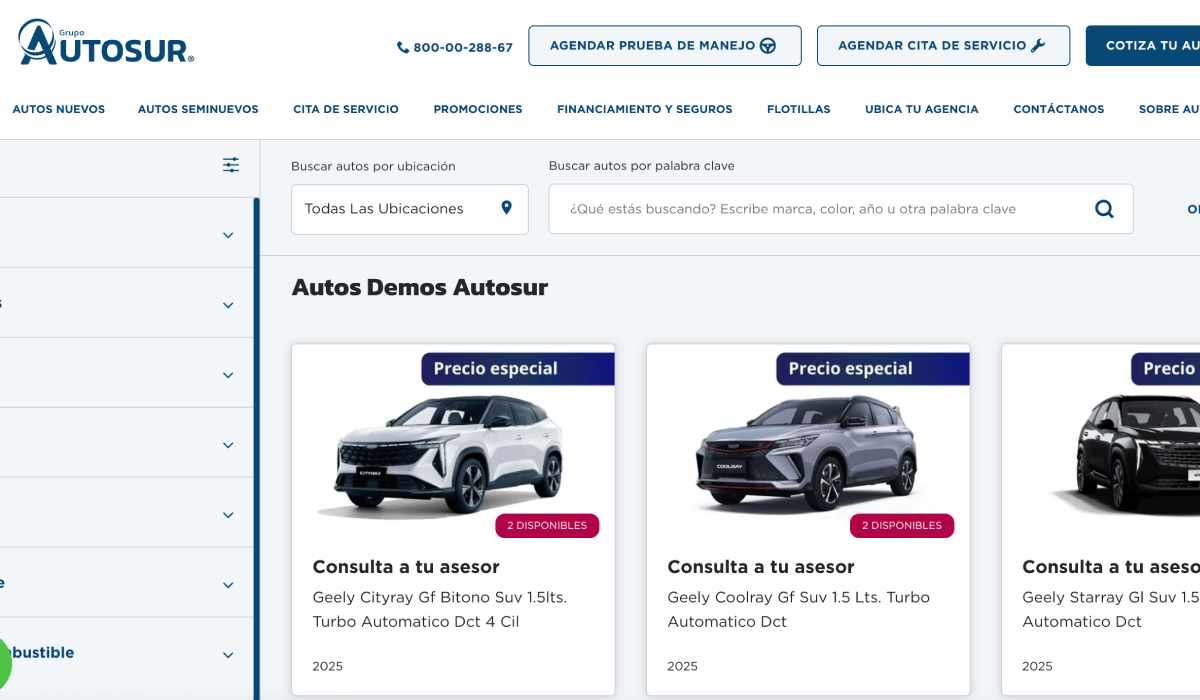The image size is (1200, 700).
Task: Click Buscar autos por ubicación label
Action: 373,166
